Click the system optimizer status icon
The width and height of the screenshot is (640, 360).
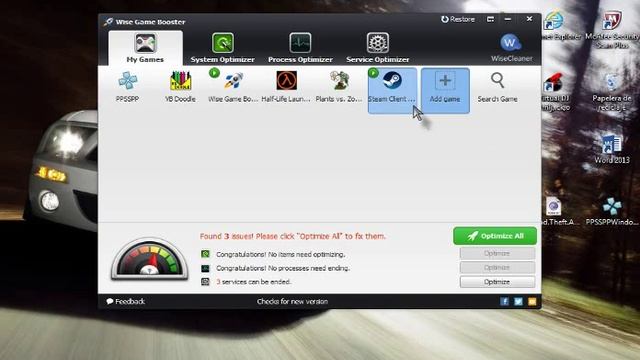[x=205, y=254]
